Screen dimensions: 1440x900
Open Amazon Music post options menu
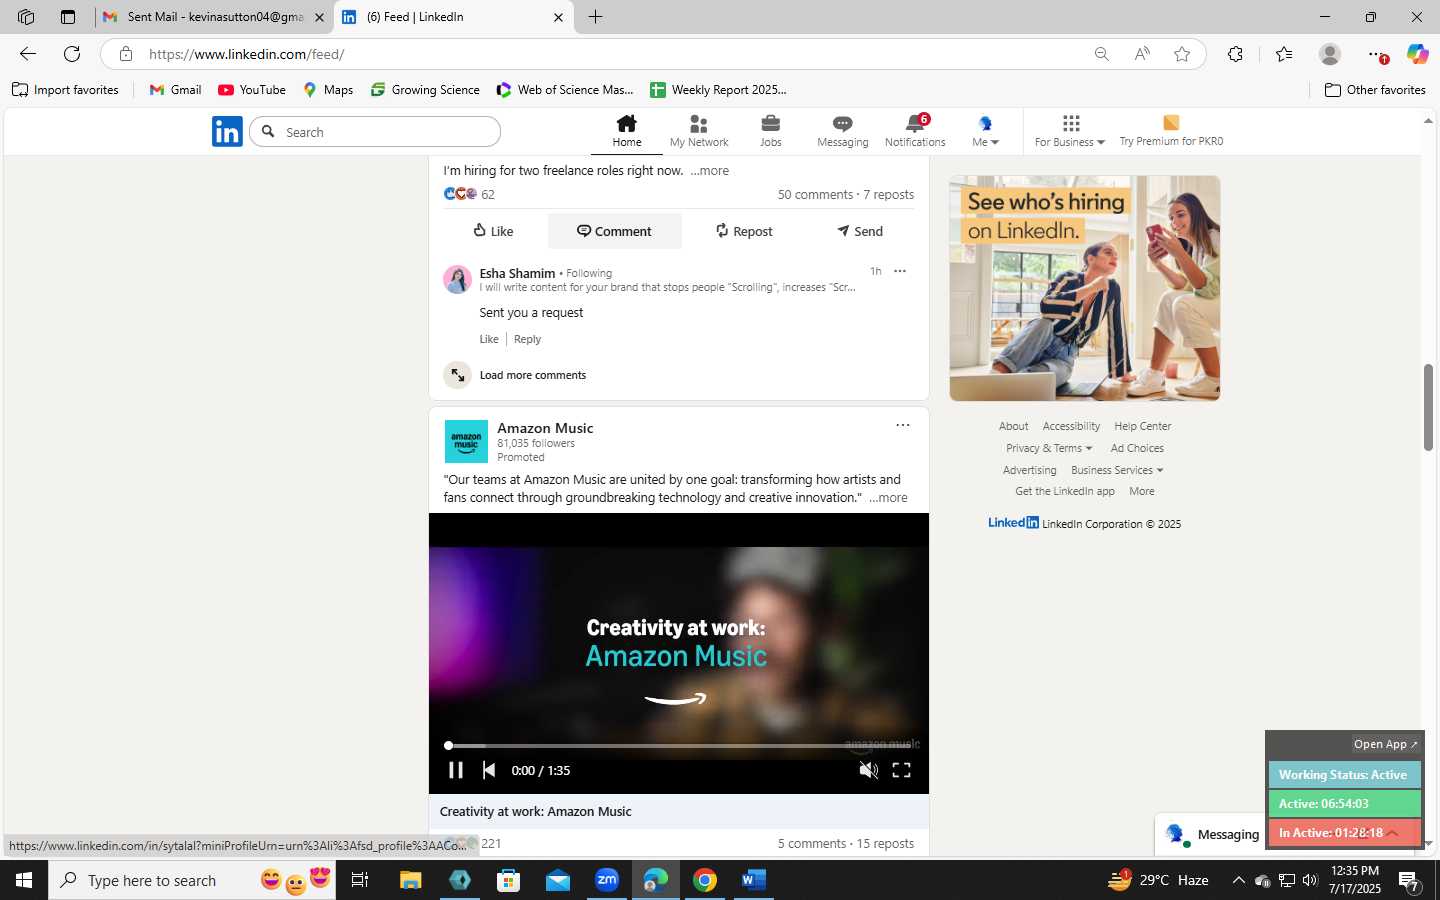point(903,425)
